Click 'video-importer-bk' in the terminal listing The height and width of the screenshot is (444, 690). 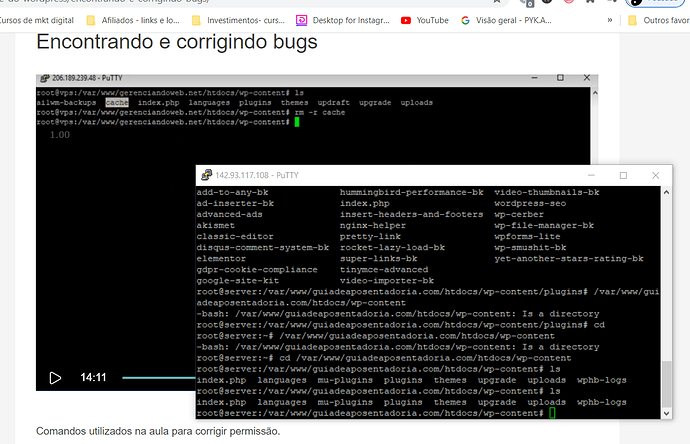[387, 280]
